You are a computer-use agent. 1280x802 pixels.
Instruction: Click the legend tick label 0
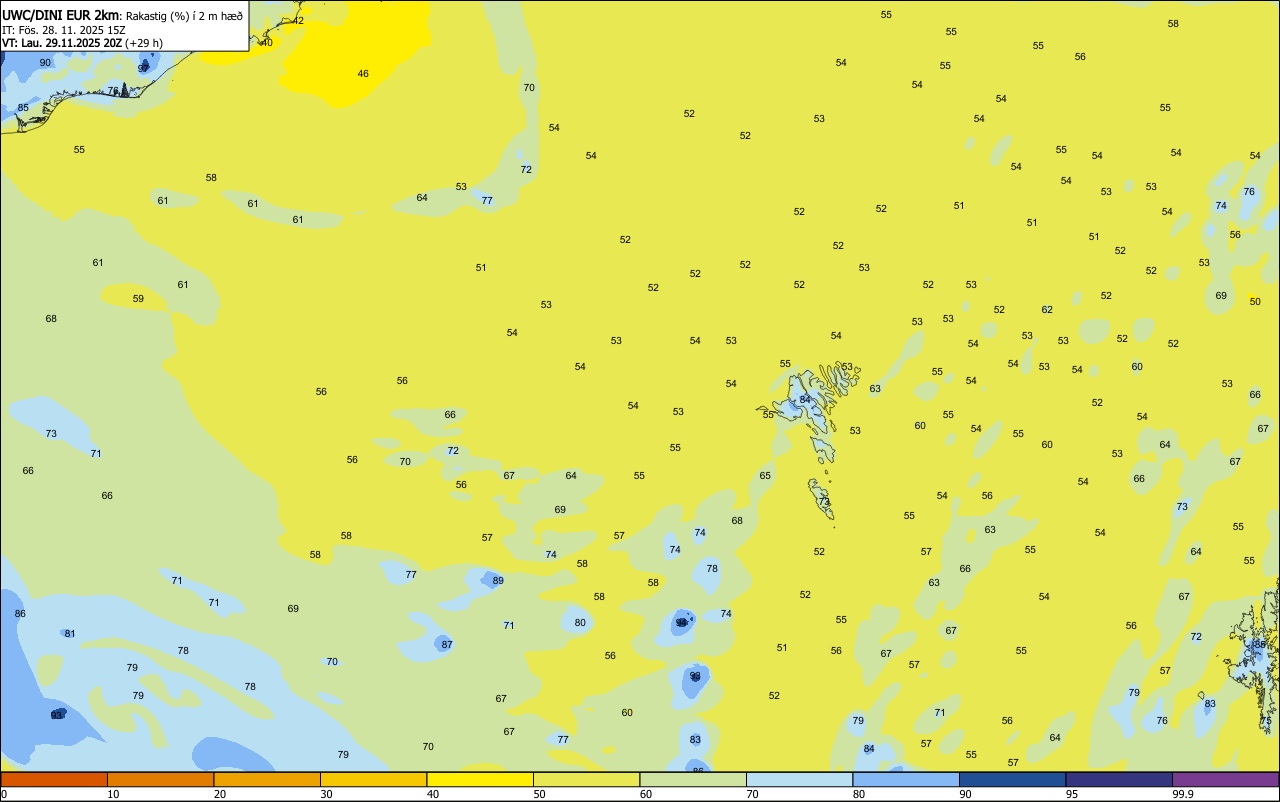point(4,794)
